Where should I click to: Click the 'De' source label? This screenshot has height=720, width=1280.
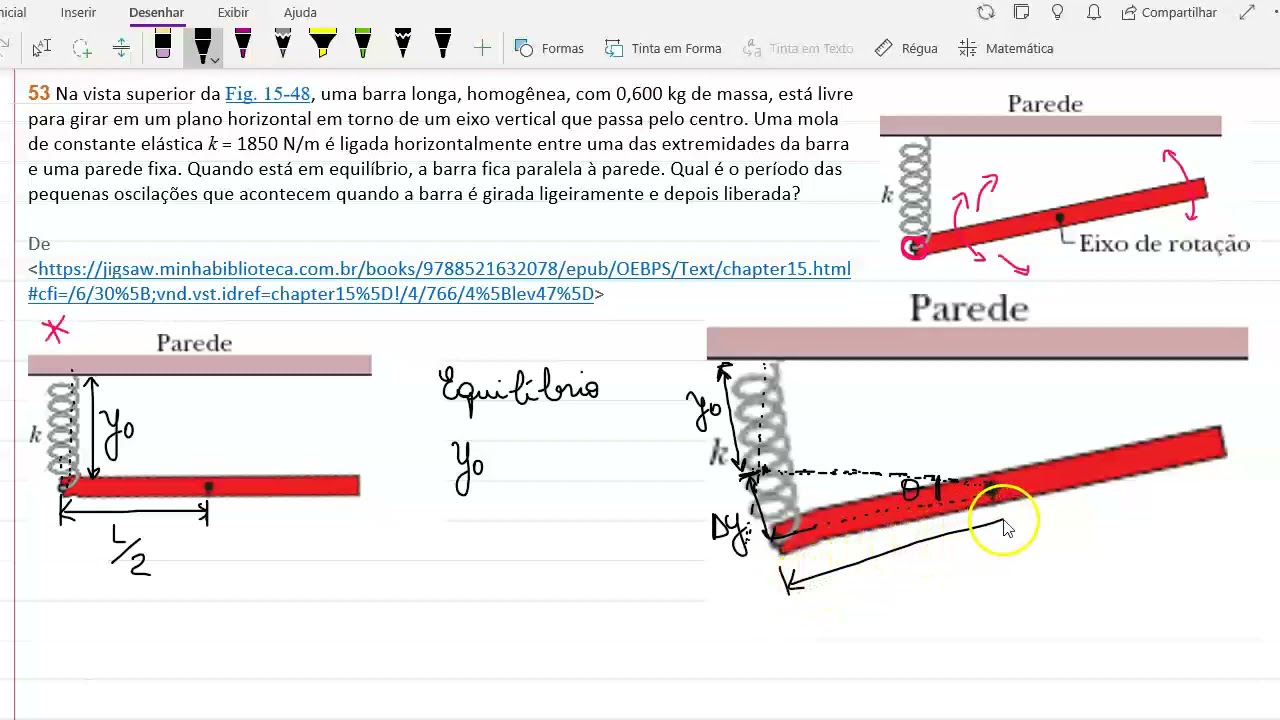(39, 244)
